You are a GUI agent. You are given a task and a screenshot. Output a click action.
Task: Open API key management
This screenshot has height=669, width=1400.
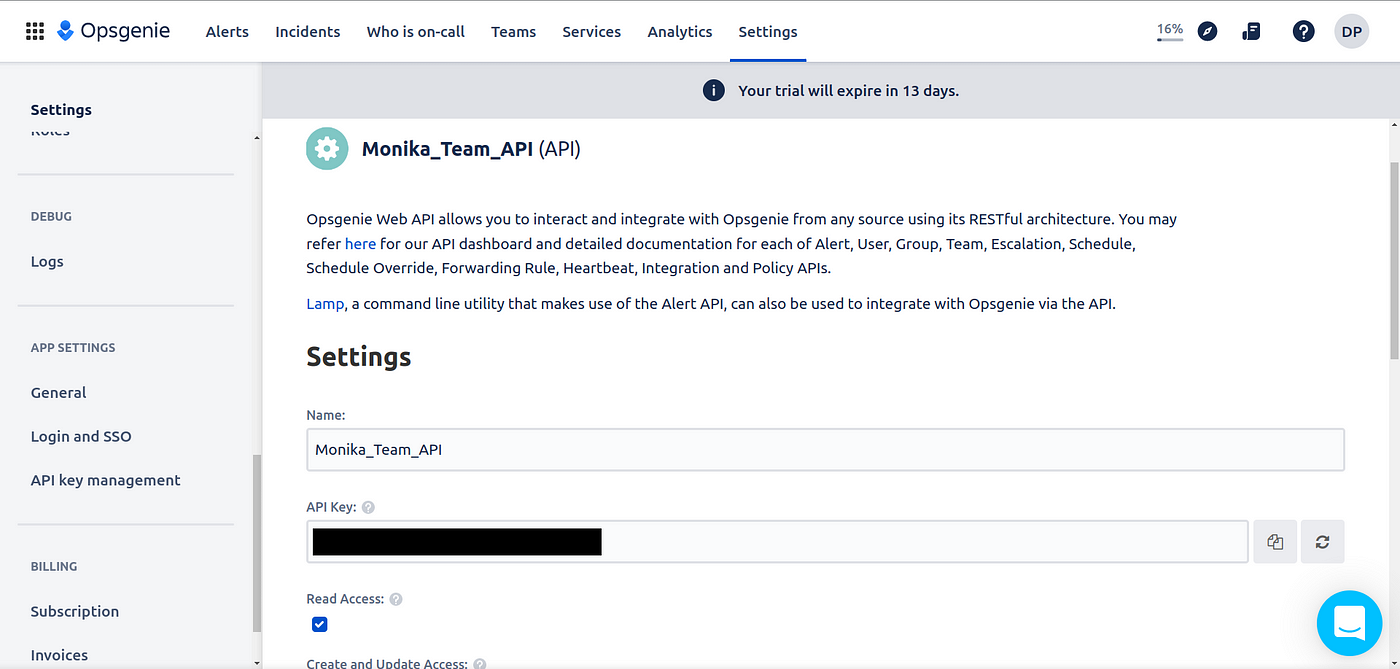(106, 480)
